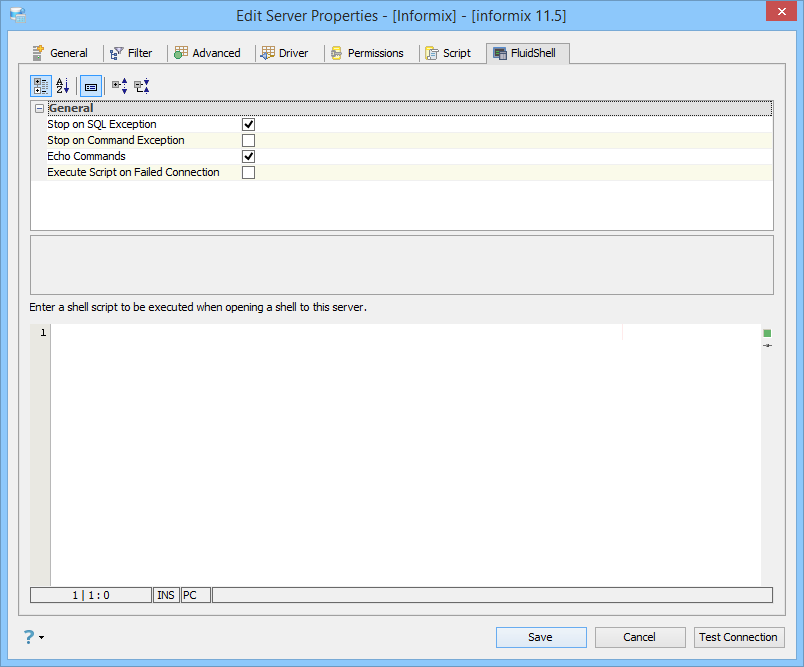
Task: Click line number 1 in editor gutter
Action: [x=43, y=333]
